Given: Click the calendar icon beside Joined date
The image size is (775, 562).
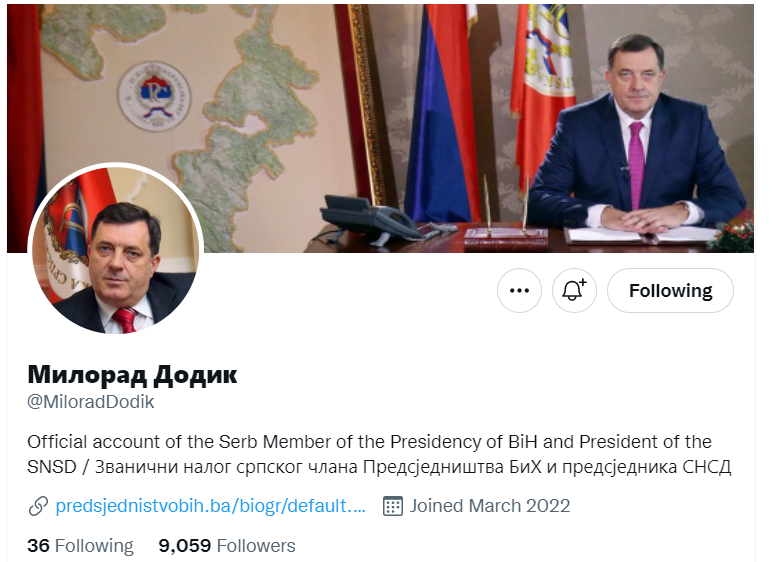Looking at the screenshot, I should [393, 506].
